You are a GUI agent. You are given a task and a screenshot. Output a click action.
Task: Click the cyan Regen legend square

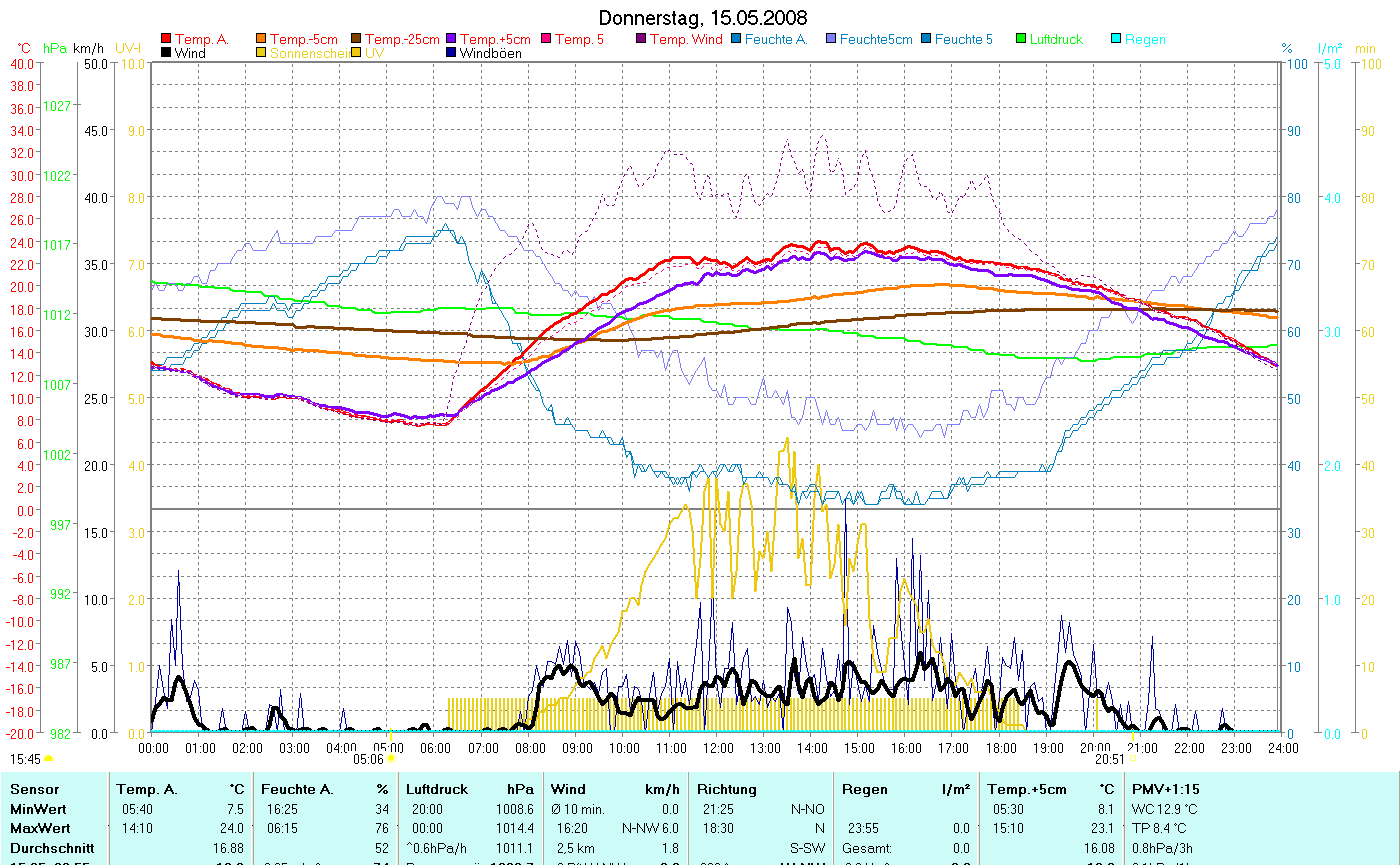[1116, 40]
